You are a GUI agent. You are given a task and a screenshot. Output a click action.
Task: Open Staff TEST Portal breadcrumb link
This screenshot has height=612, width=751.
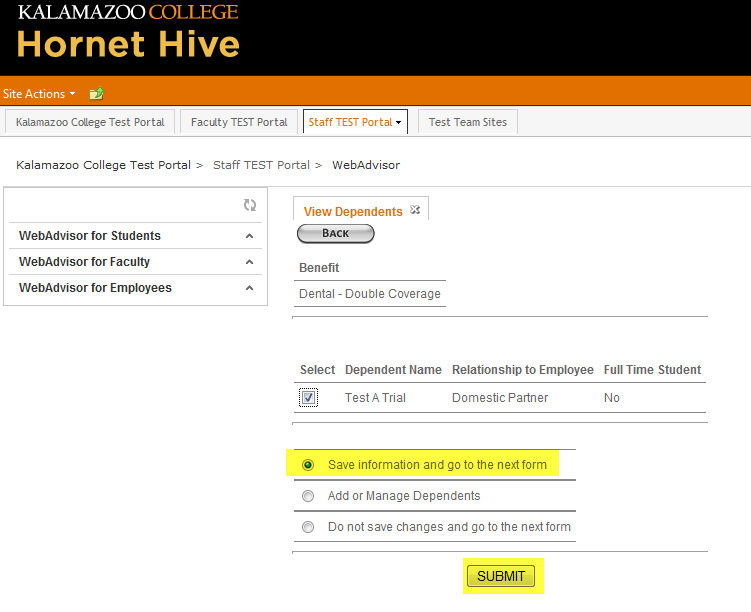point(262,165)
